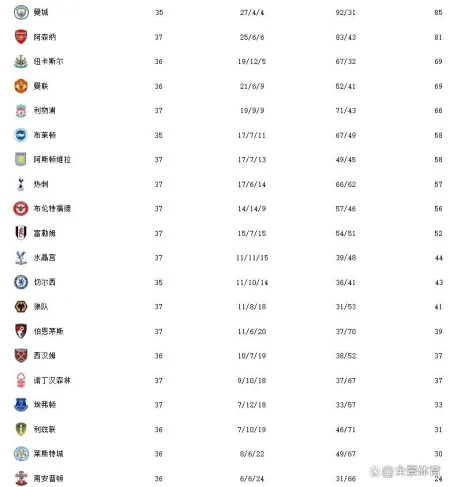Viewport: 450px width, 487px height.
Task: Click the Manchester City club crest
Action: [21, 12]
